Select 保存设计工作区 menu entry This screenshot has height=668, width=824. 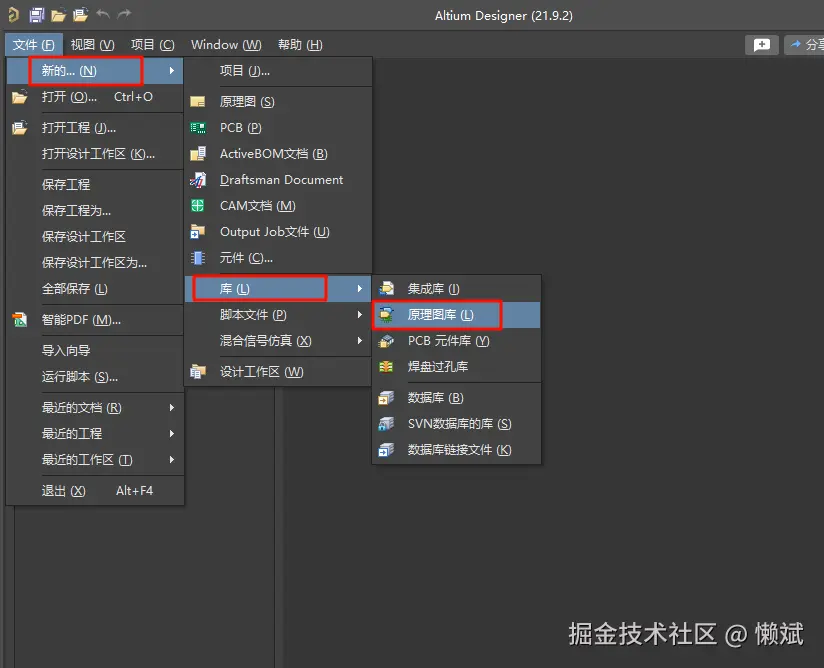pos(95,237)
